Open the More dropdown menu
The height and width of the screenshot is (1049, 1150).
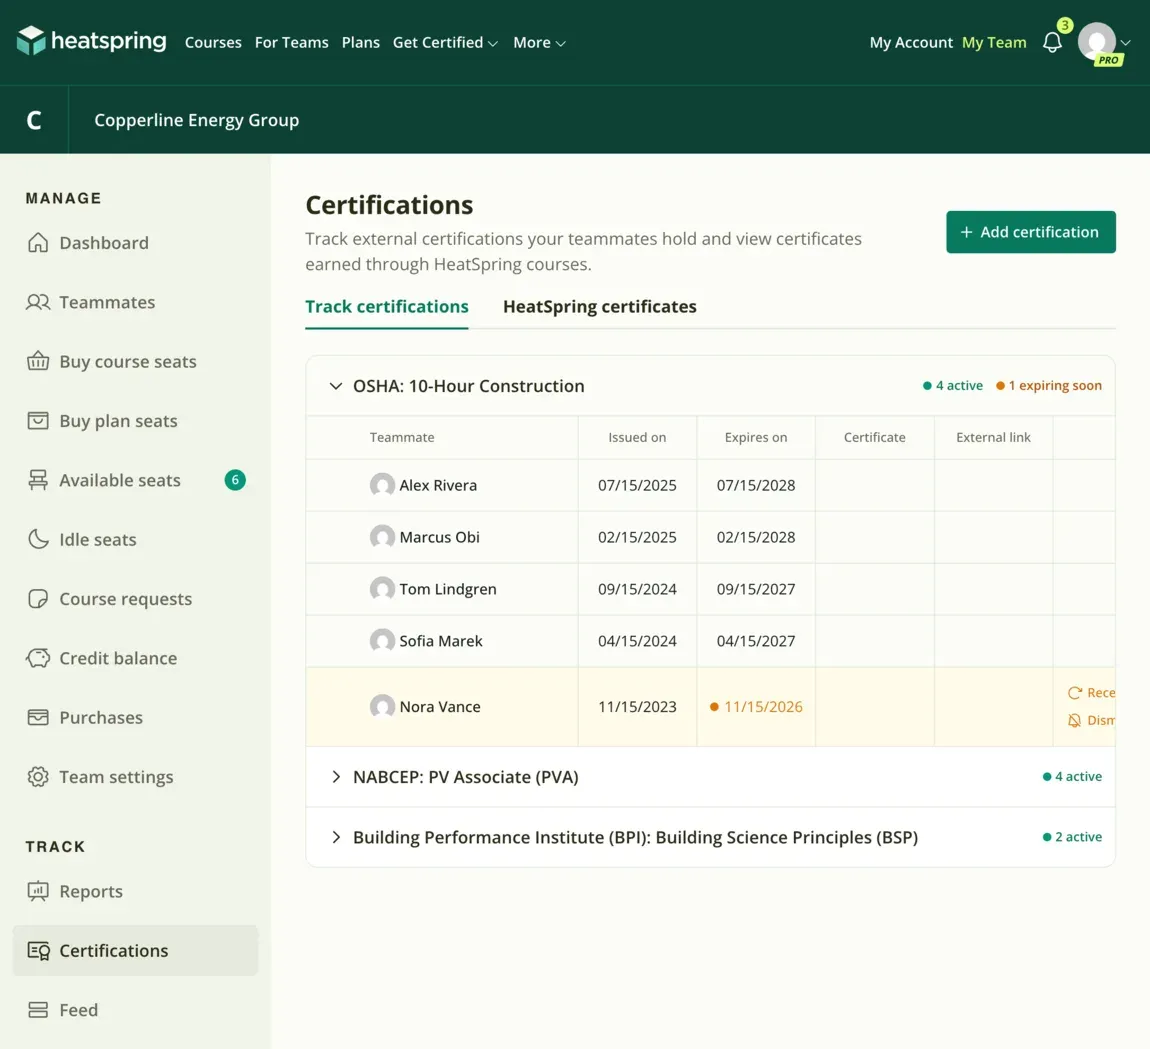[539, 43]
